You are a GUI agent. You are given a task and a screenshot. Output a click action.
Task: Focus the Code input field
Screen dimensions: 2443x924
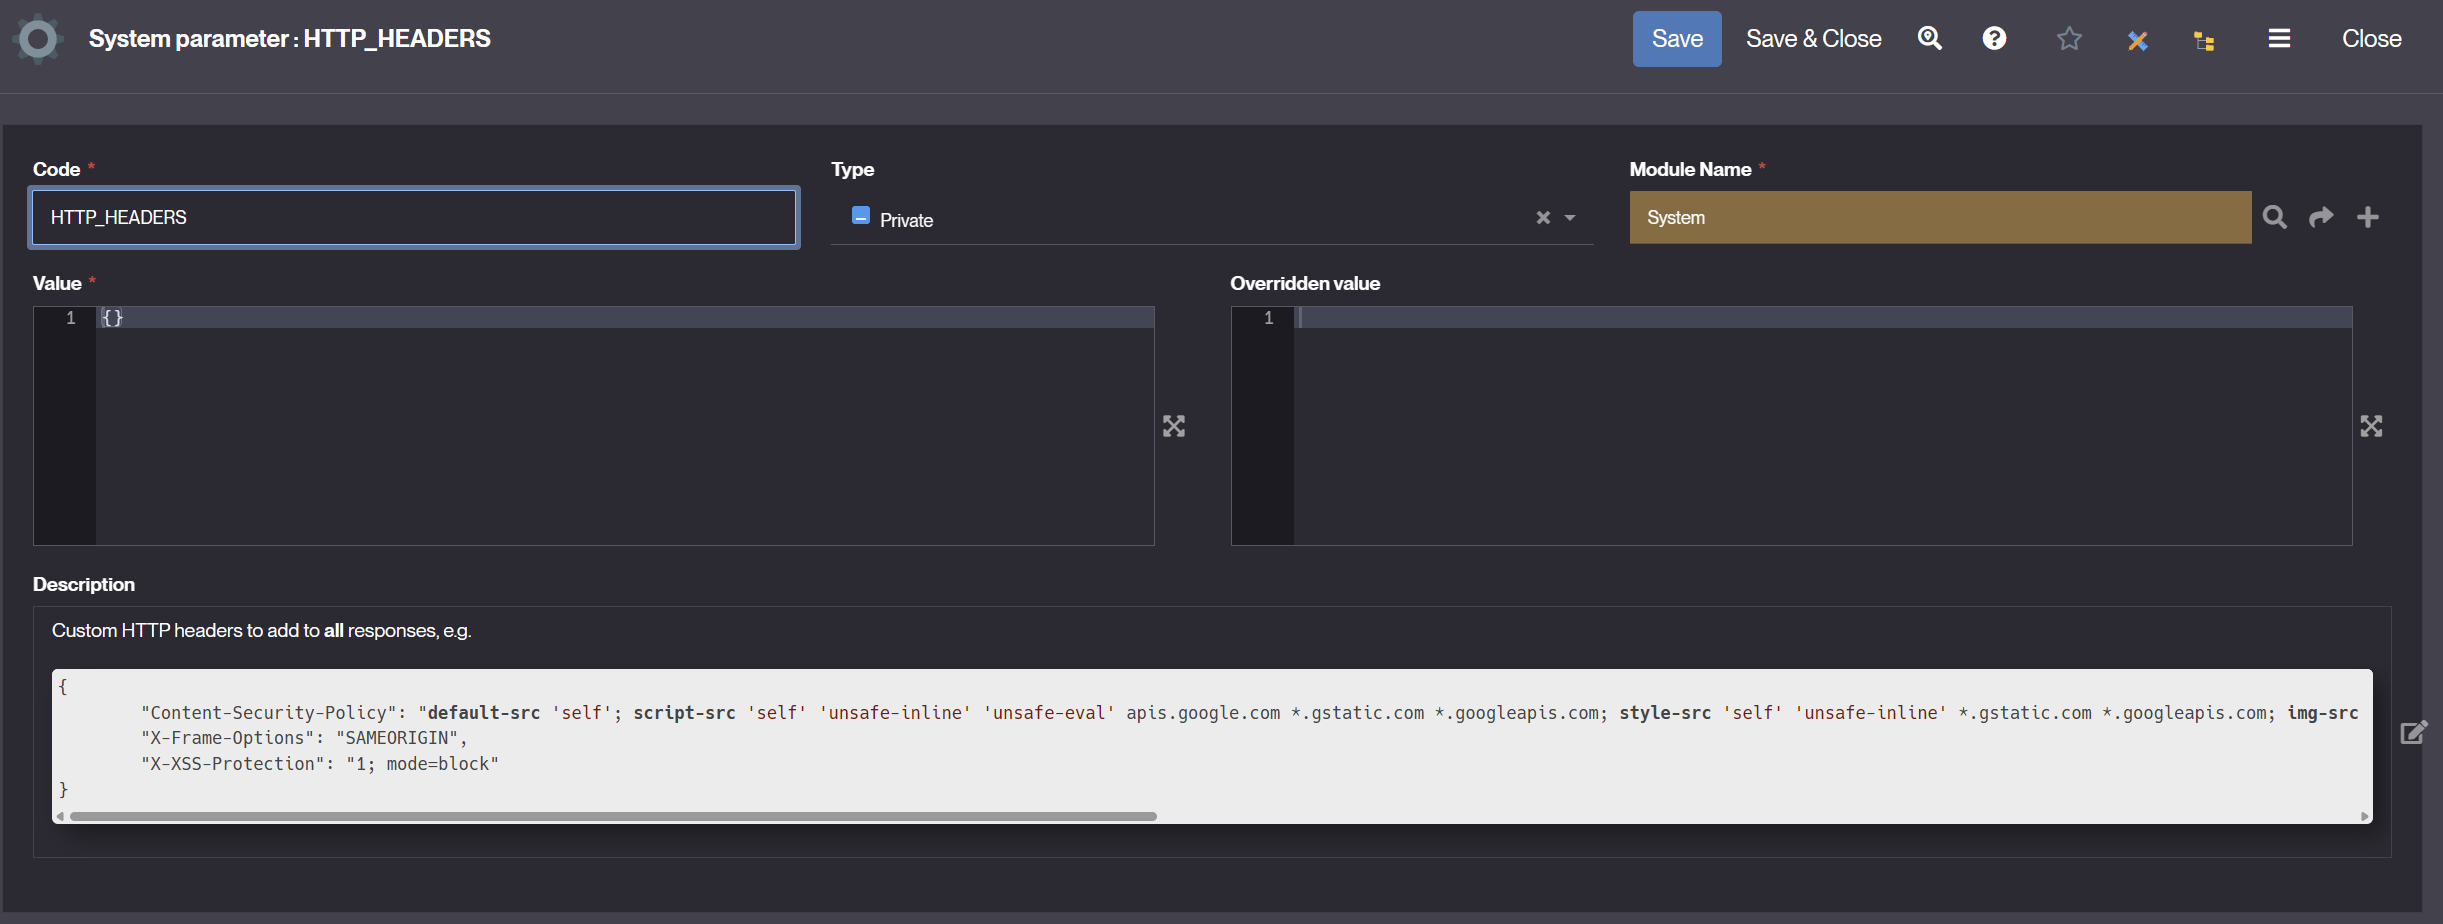tap(414, 218)
